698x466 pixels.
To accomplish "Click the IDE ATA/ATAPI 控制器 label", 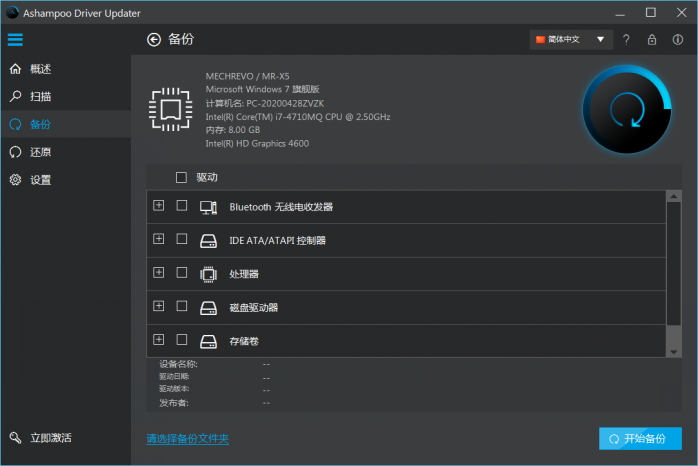I will (277, 241).
